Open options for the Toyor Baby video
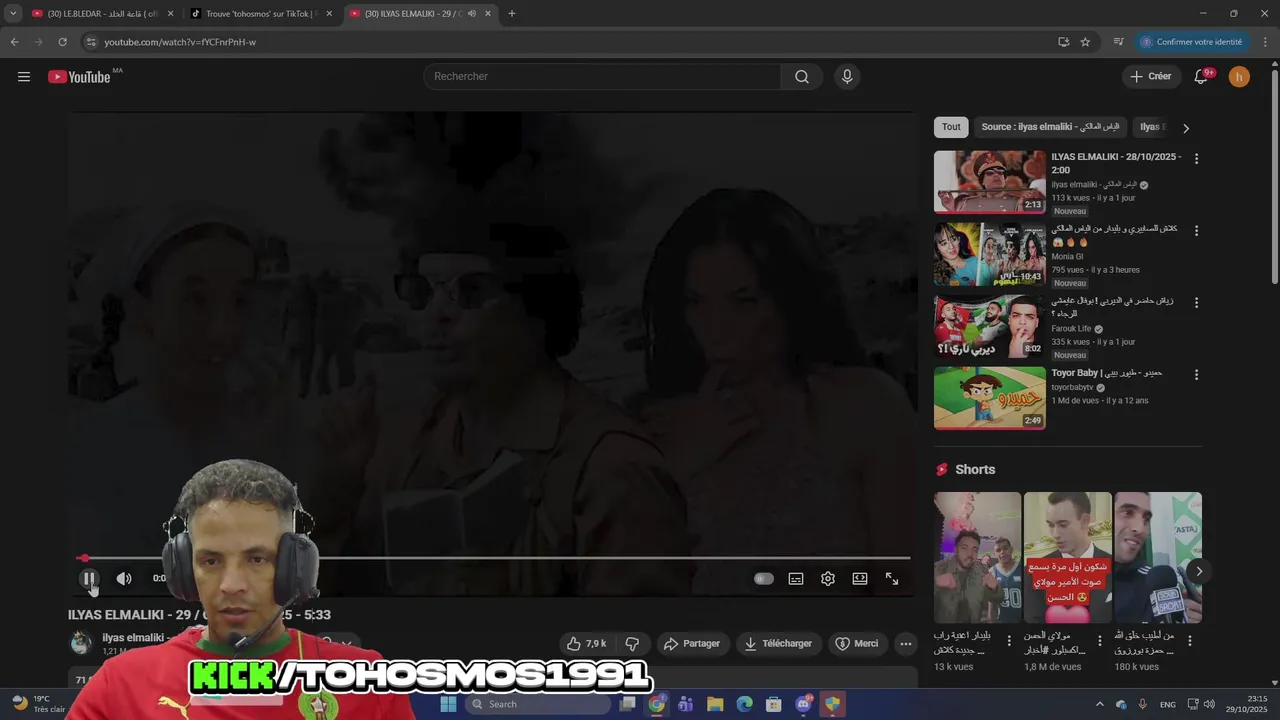The height and width of the screenshot is (720, 1280). pyautogui.click(x=1196, y=375)
